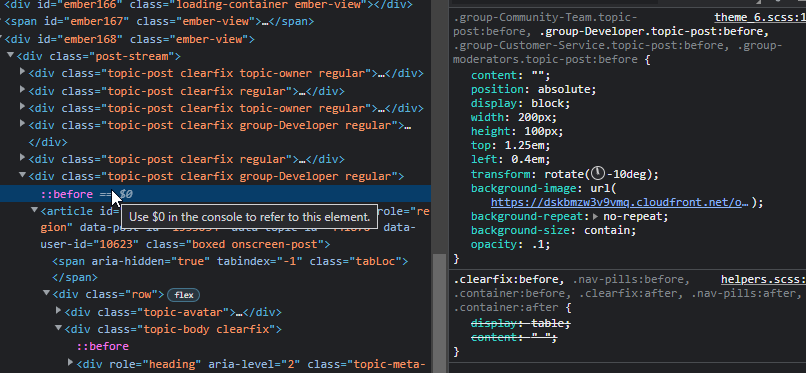This screenshot has height=373, width=806.
Task: Click the content property name in group-Developer rule
Action: coord(493,76)
